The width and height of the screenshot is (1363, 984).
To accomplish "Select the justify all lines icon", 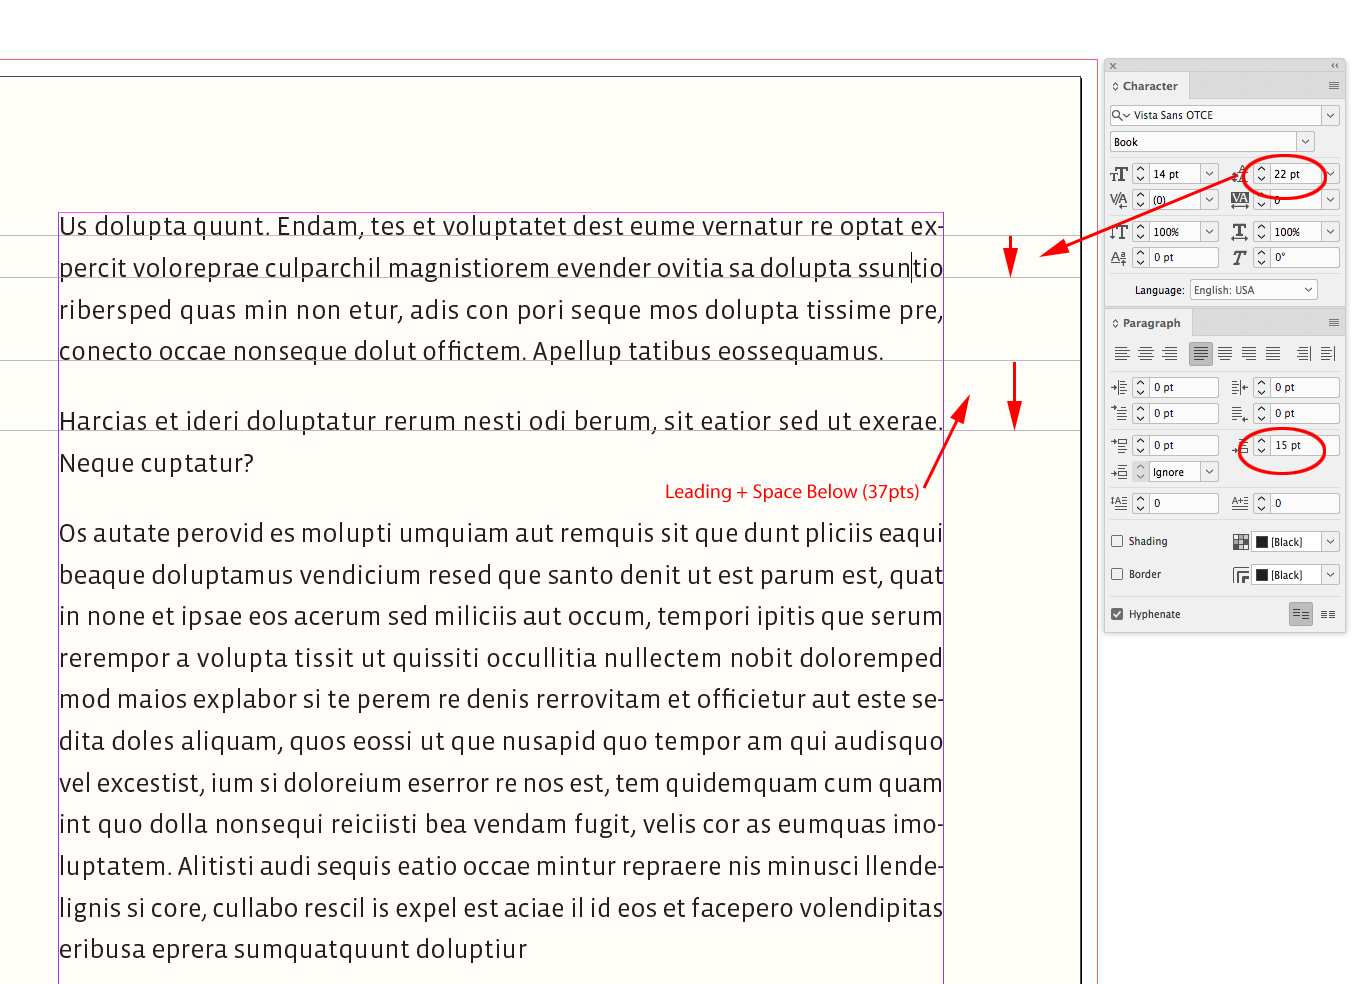I will 1273,354.
